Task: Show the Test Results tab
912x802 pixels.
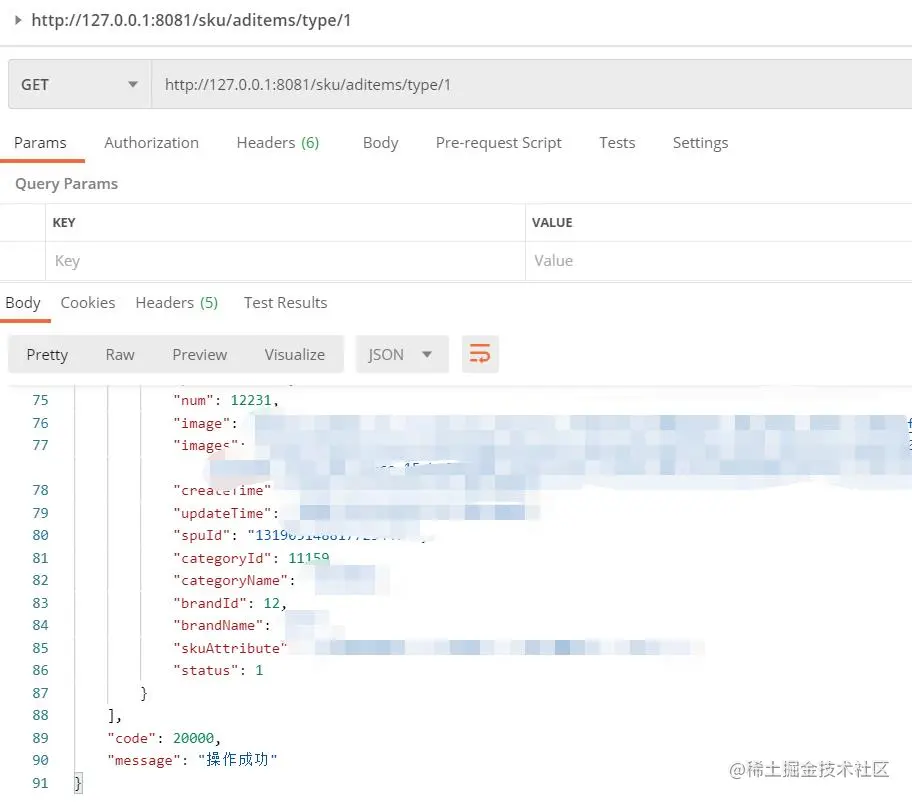Action: click(x=286, y=302)
